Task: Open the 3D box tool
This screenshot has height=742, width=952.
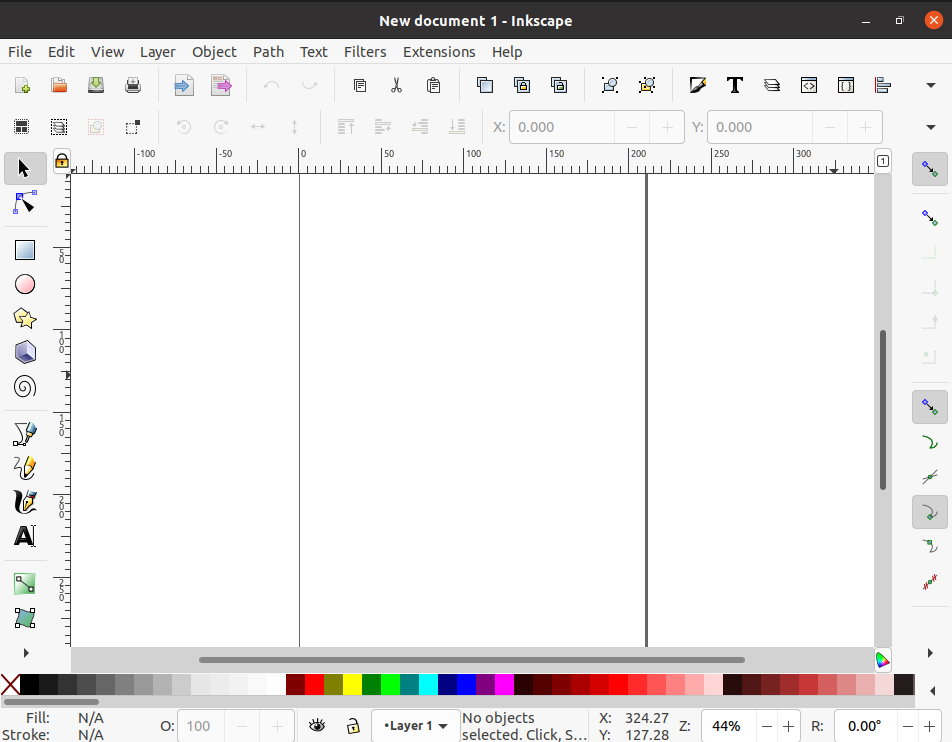Action: pyautogui.click(x=24, y=352)
